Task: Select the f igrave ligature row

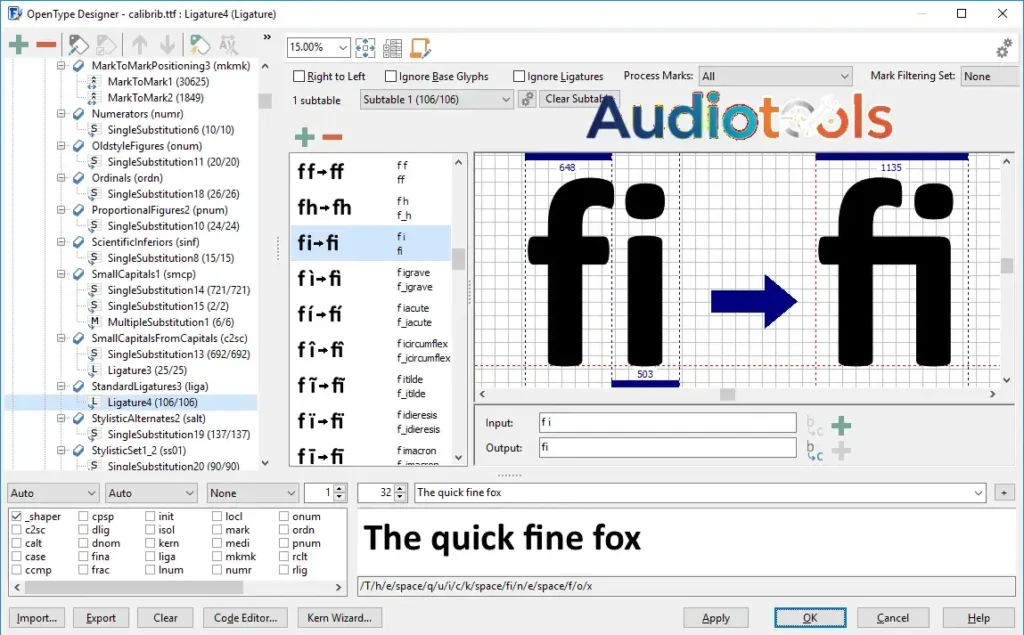Action: [371, 279]
